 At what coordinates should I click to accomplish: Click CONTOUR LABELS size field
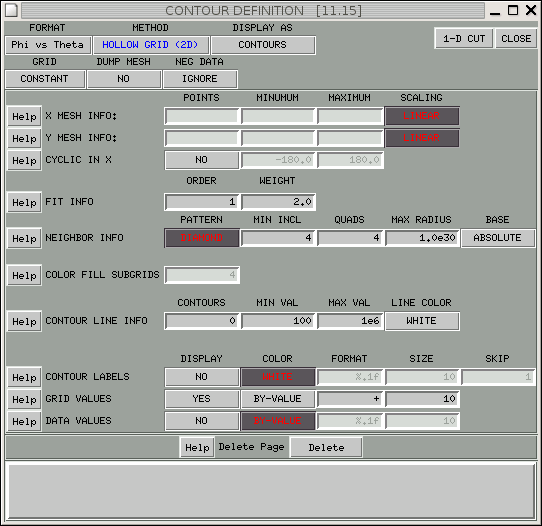point(422,377)
